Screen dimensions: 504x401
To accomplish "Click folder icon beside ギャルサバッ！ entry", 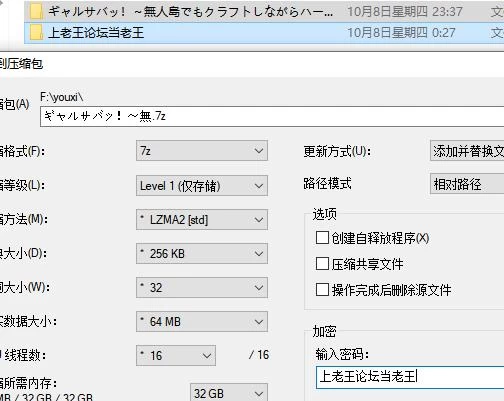I will (x=36, y=11).
